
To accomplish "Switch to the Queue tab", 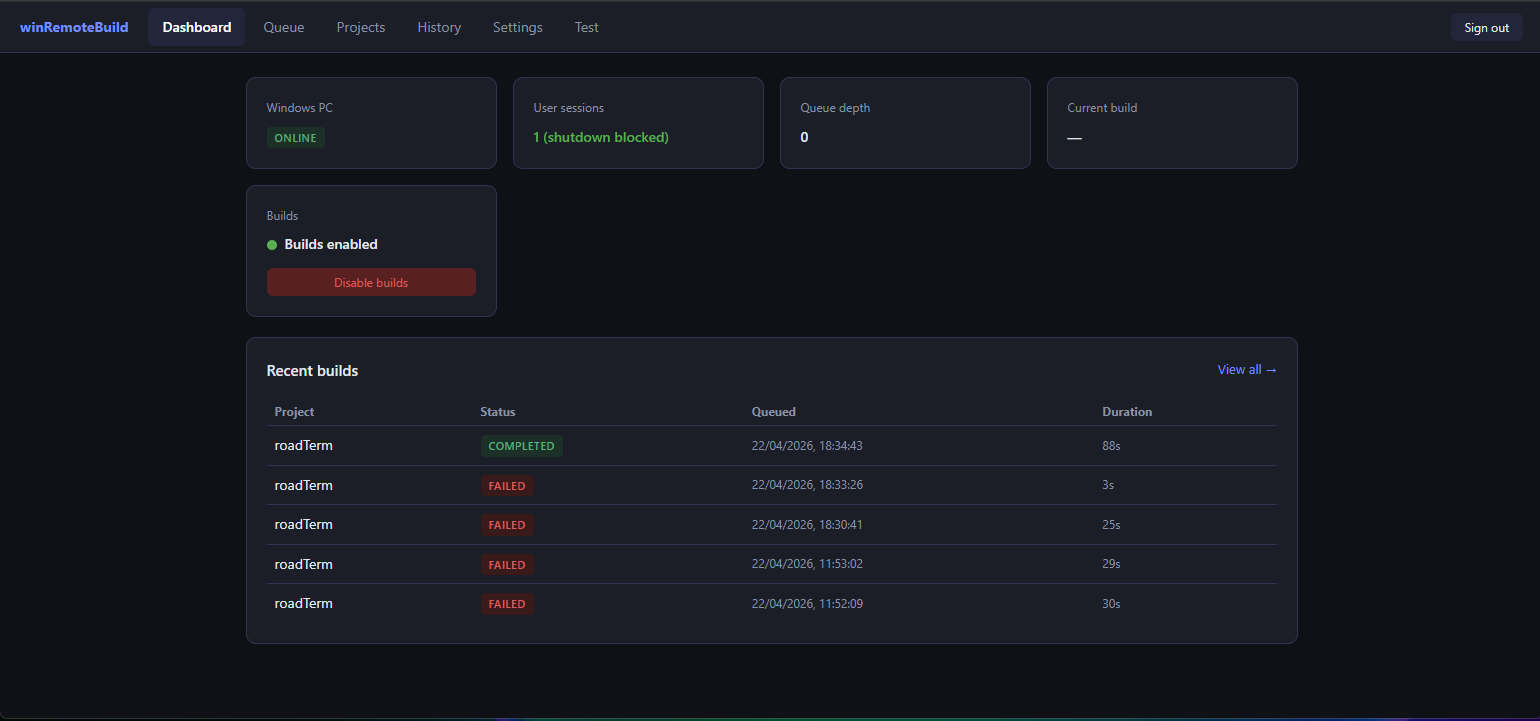I will click(x=283, y=27).
